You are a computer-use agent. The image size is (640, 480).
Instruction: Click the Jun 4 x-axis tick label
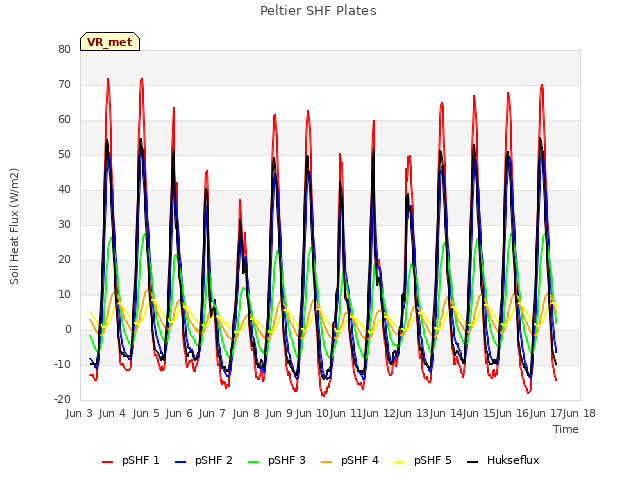(112, 413)
